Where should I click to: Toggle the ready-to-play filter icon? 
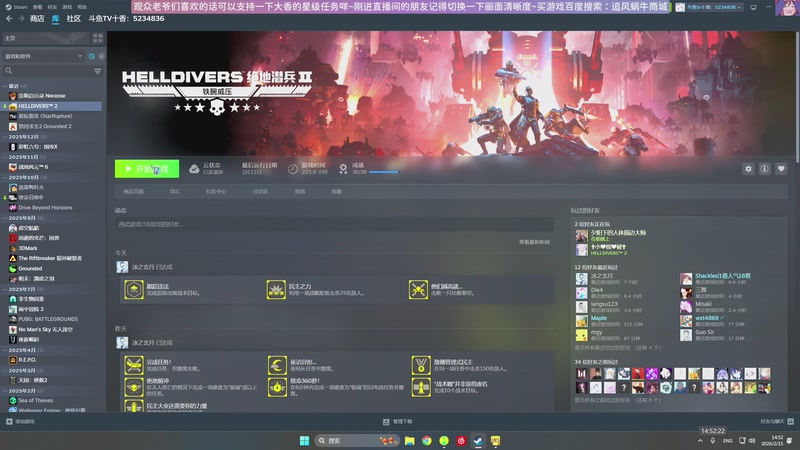click(101, 56)
